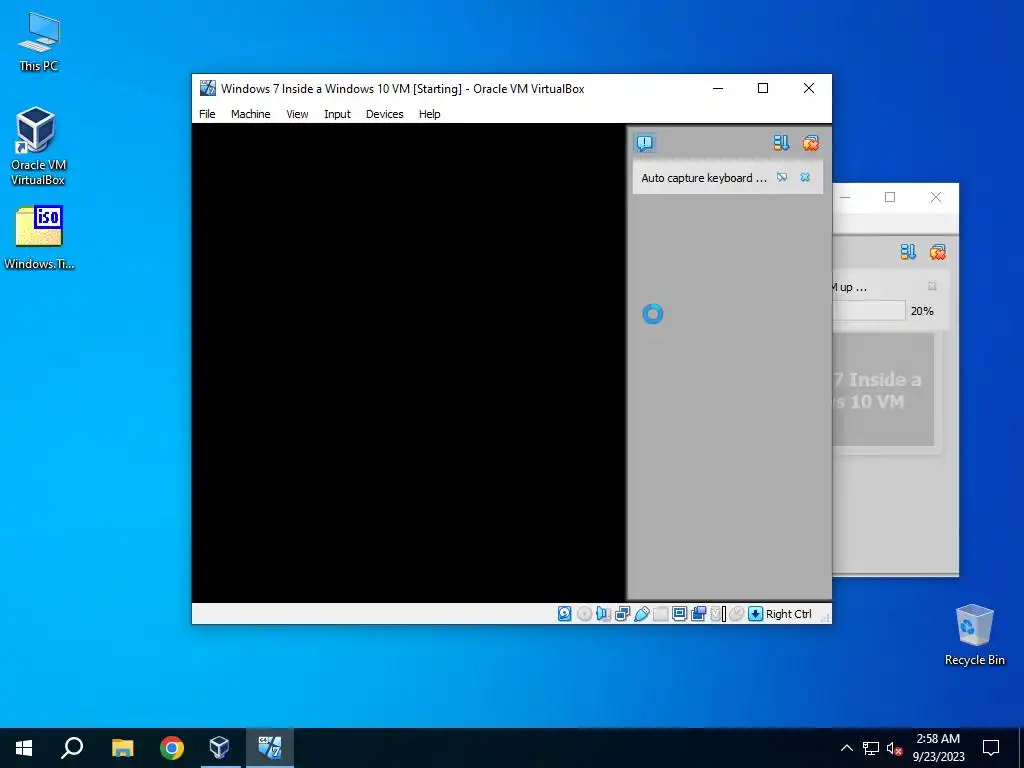Click sort order icon in background VirtualBox window
This screenshot has height=768, width=1024.
[x=908, y=252]
